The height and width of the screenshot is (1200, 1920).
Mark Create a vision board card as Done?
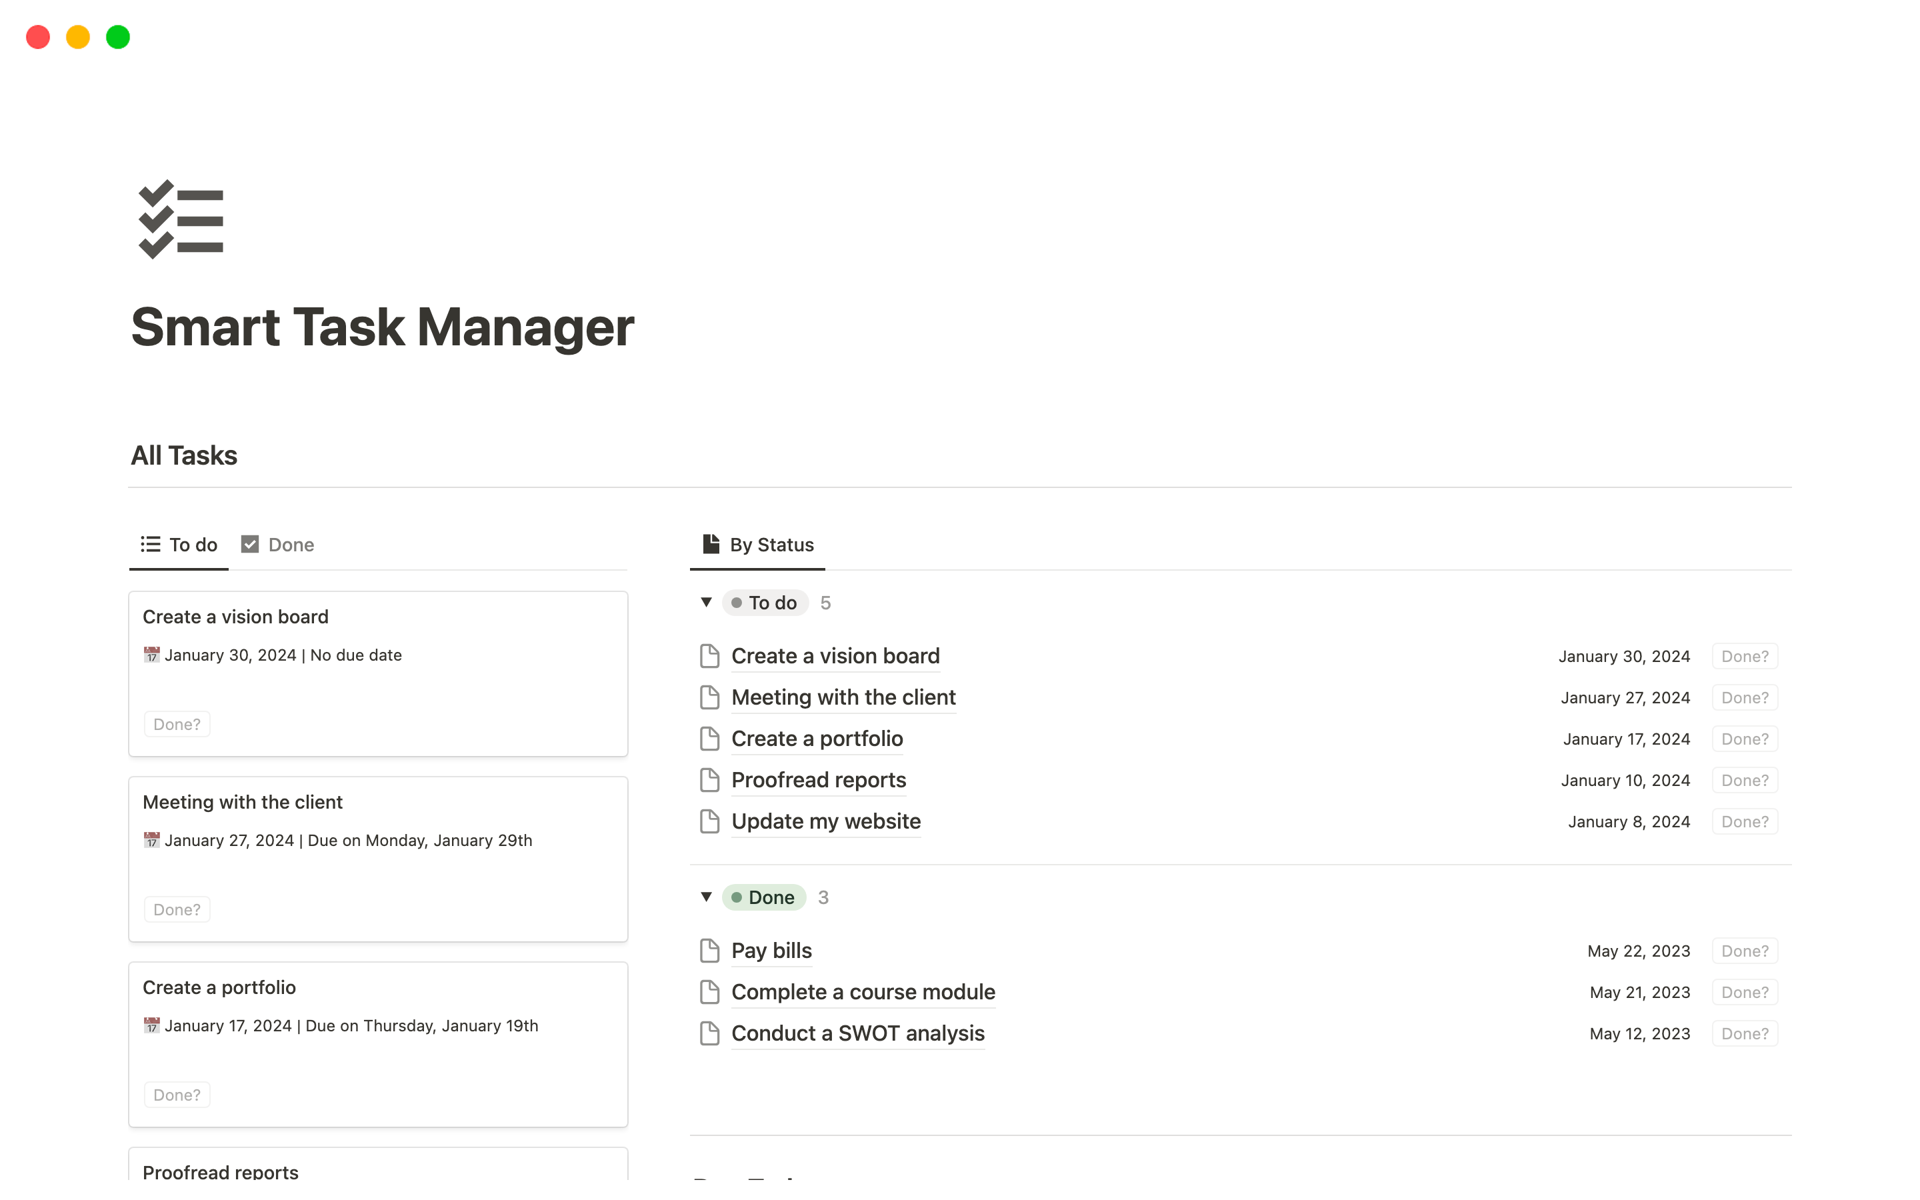click(x=176, y=723)
